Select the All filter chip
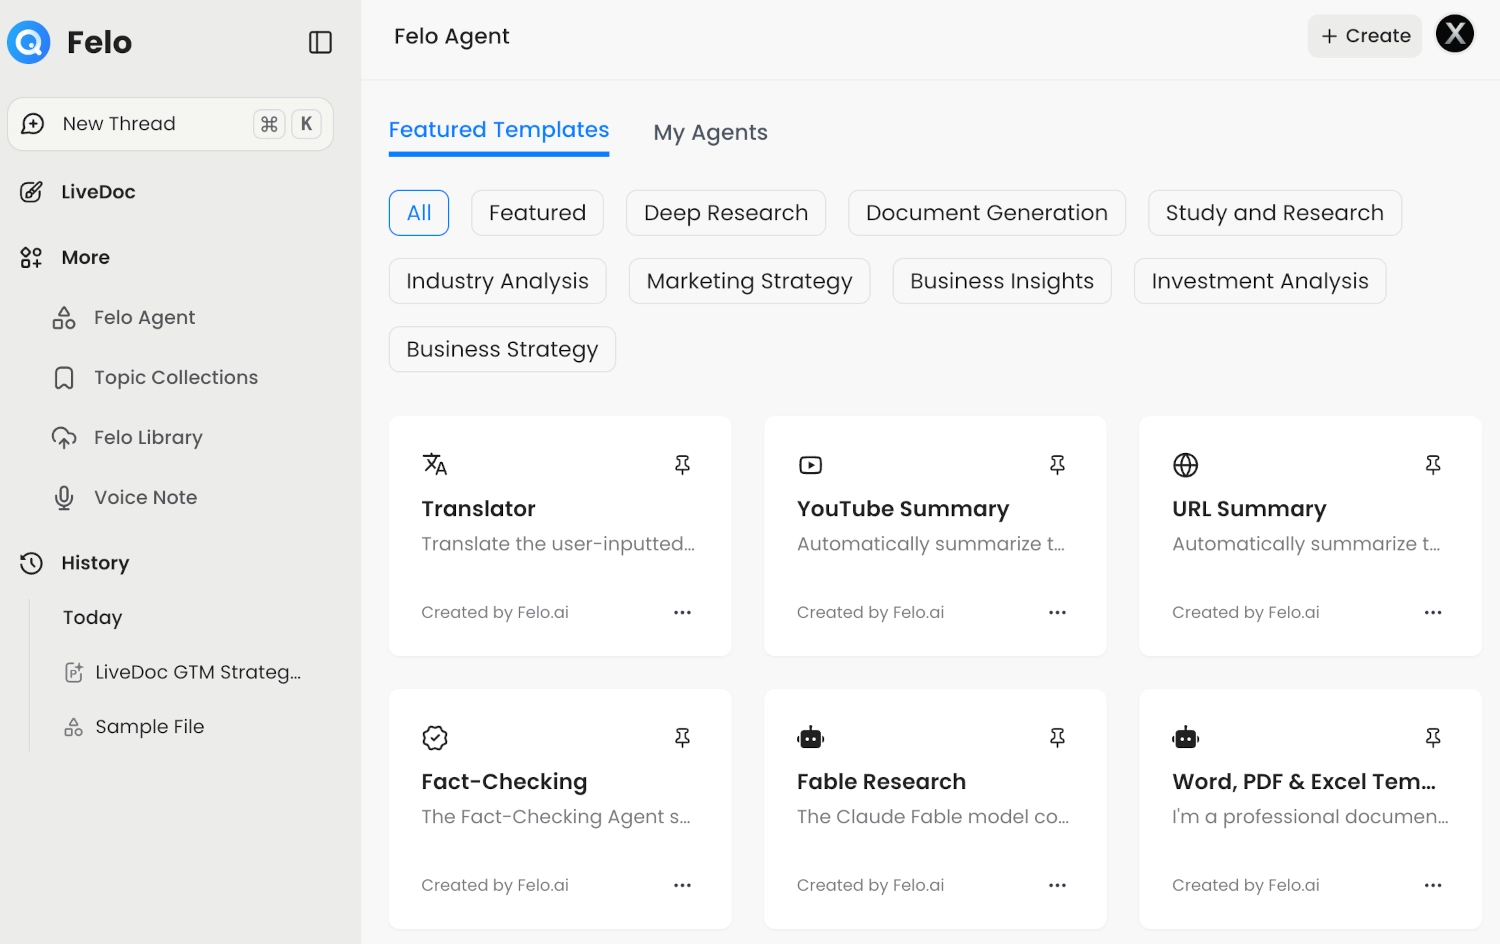The image size is (1500, 944). coord(419,213)
